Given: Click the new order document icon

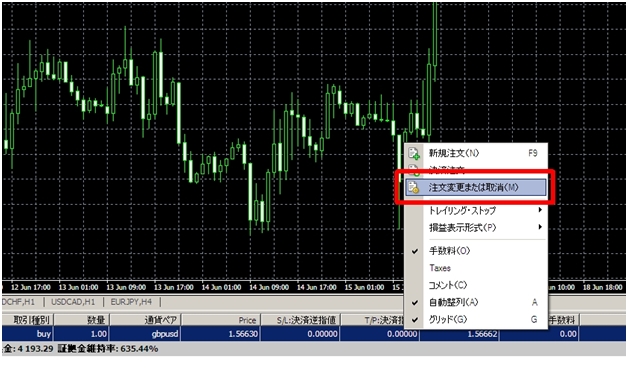Looking at the screenshot, I should pyautogui.click(x=414, y=153).
